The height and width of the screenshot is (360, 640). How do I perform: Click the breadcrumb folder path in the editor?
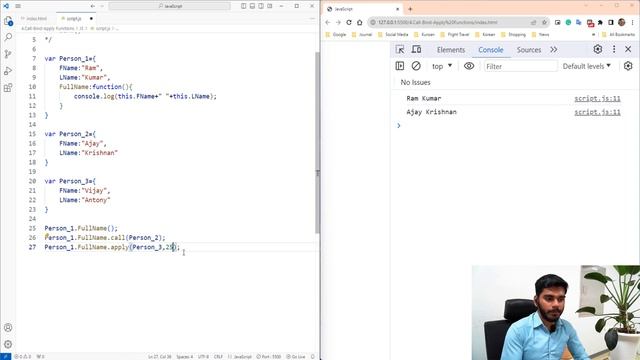click(48, 29)
